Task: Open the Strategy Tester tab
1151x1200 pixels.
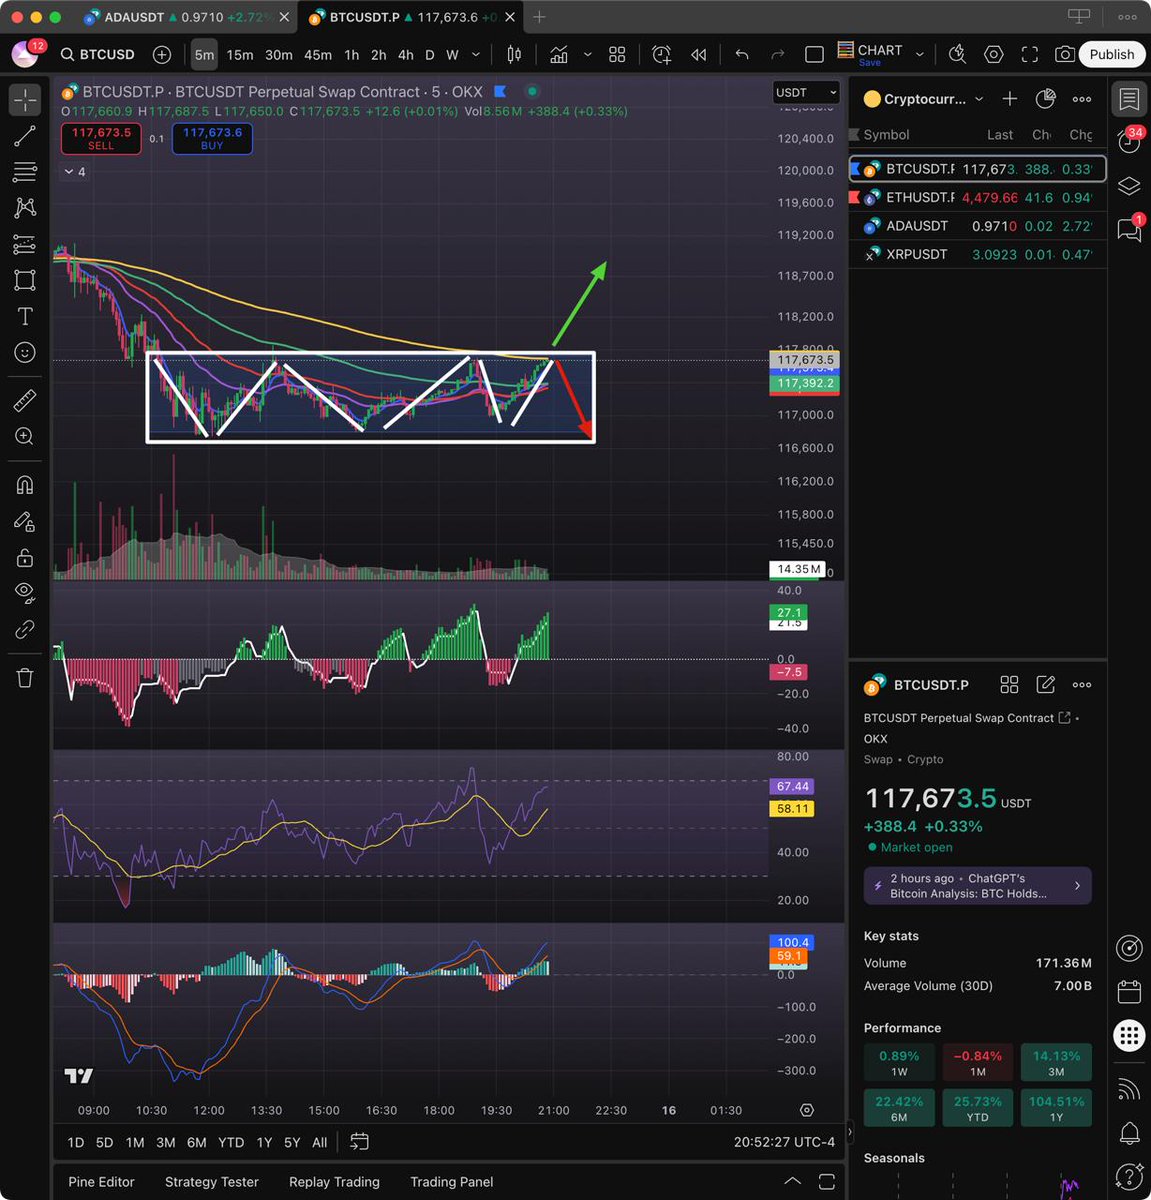Action: coord(212,1182)
